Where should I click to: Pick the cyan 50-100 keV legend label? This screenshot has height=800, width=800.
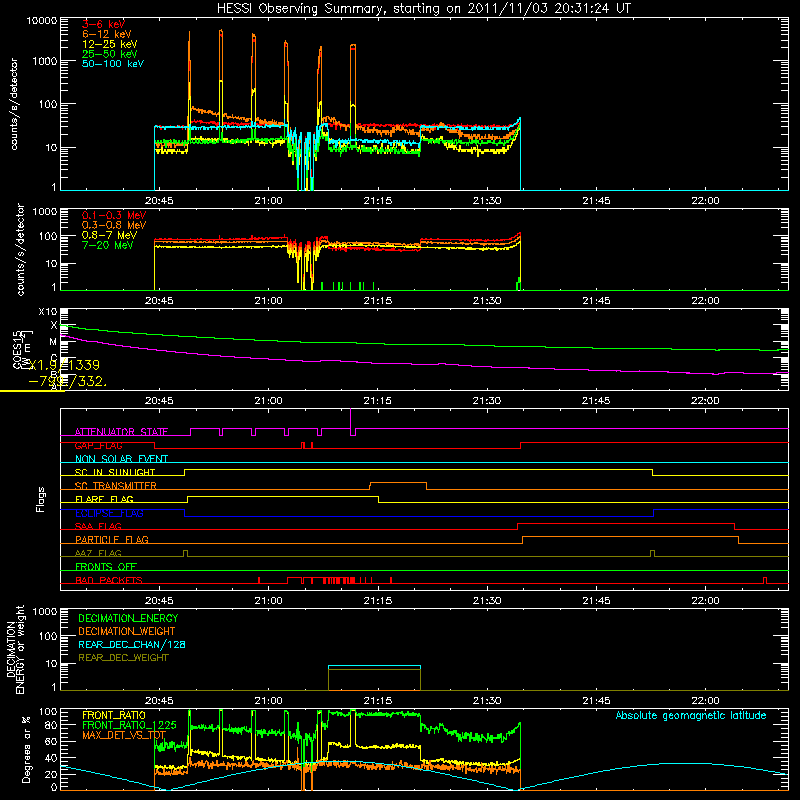pyautogui.click(x=113, y=64)
